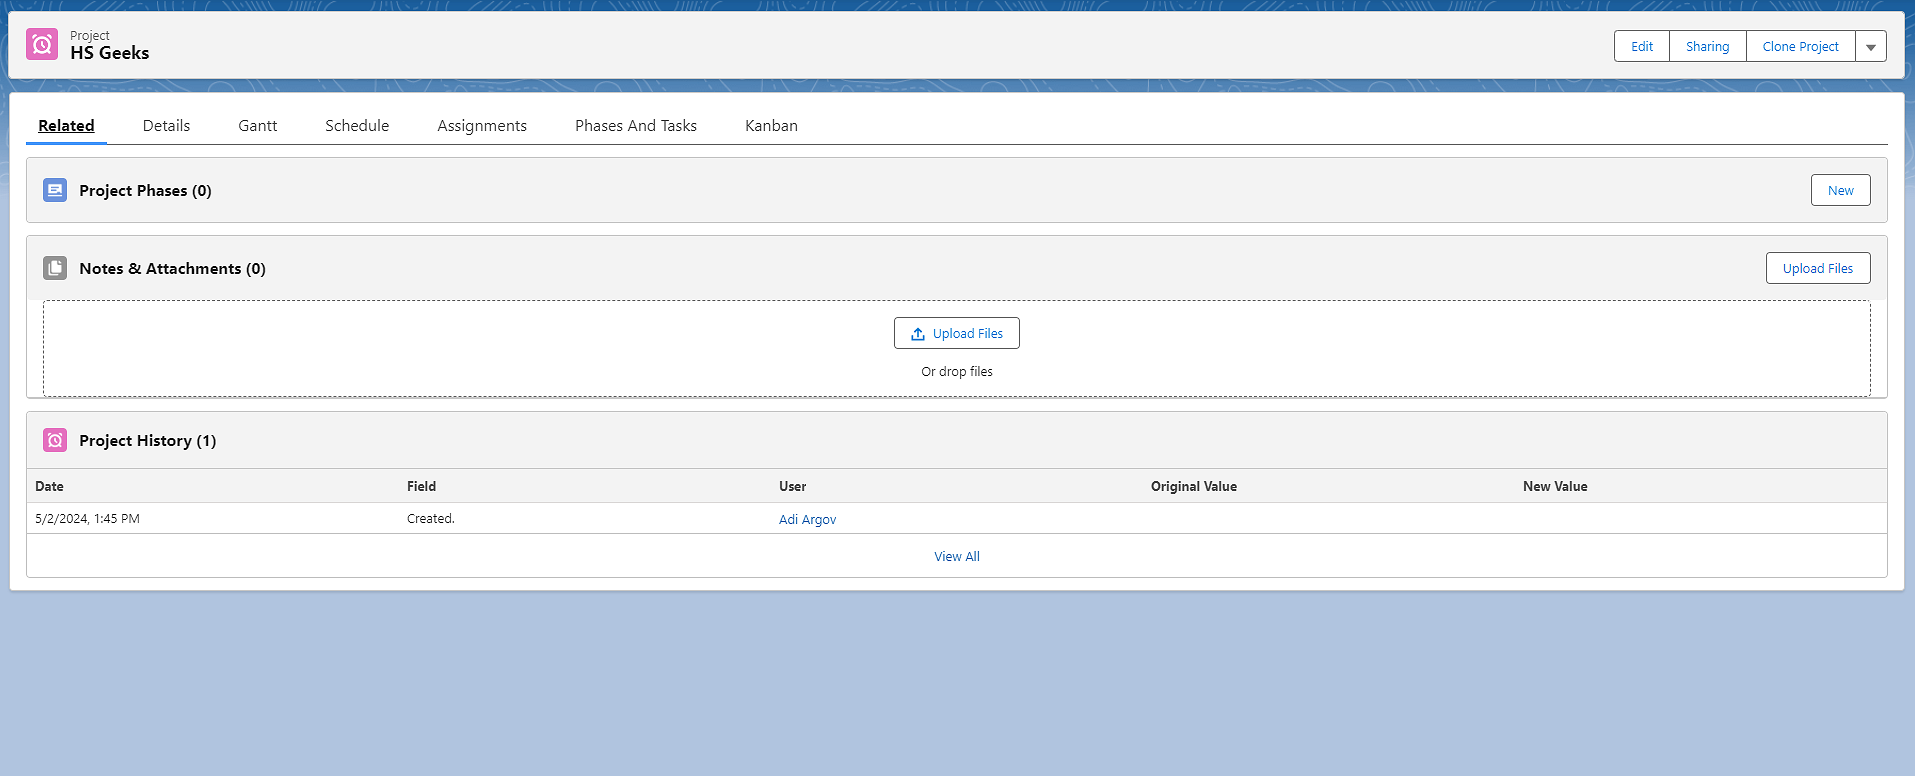Click the Notes & Attachments file icon
1915x776 pixels.
[55, 268]
